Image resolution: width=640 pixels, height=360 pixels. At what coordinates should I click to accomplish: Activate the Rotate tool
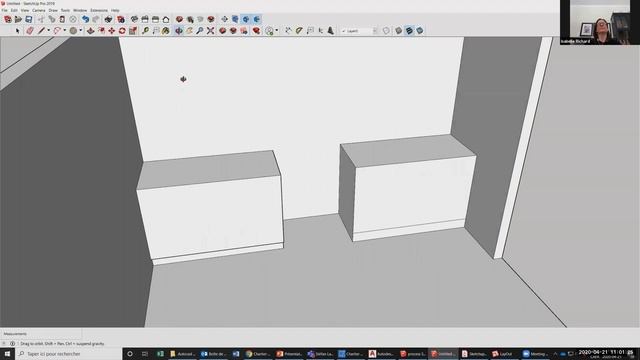(122, 31)
